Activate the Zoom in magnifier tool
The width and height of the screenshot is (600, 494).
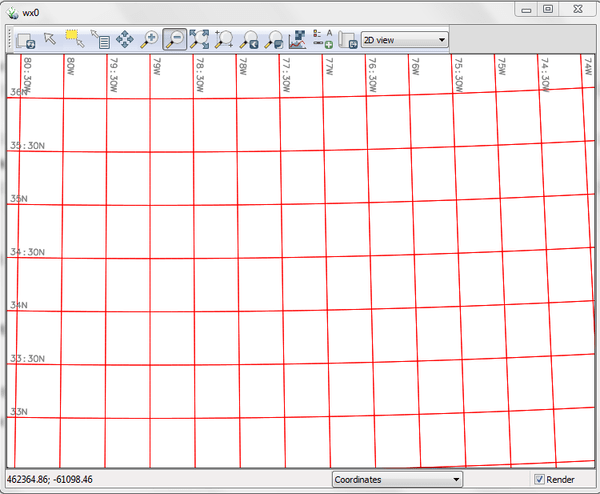[150, 40]
